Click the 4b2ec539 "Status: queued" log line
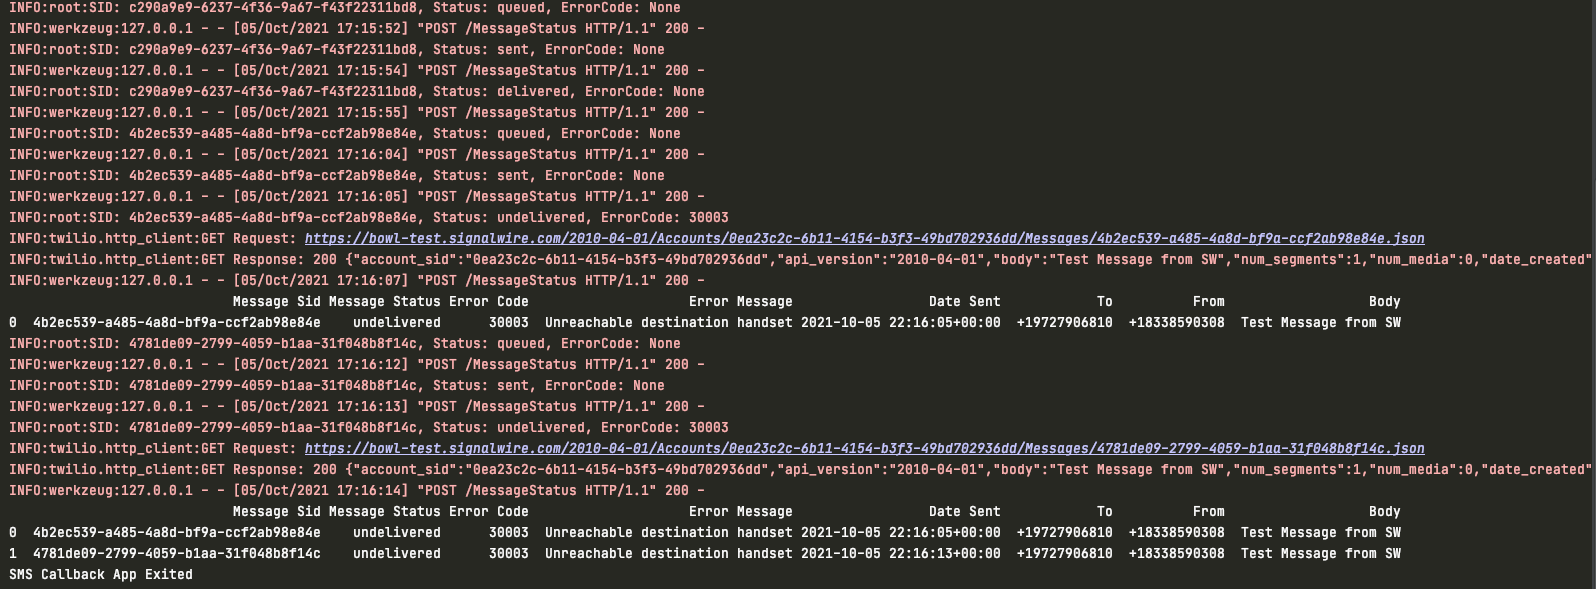Image resolution: width=1596 pixels, height=589 pixels. [x=344, y=134]
